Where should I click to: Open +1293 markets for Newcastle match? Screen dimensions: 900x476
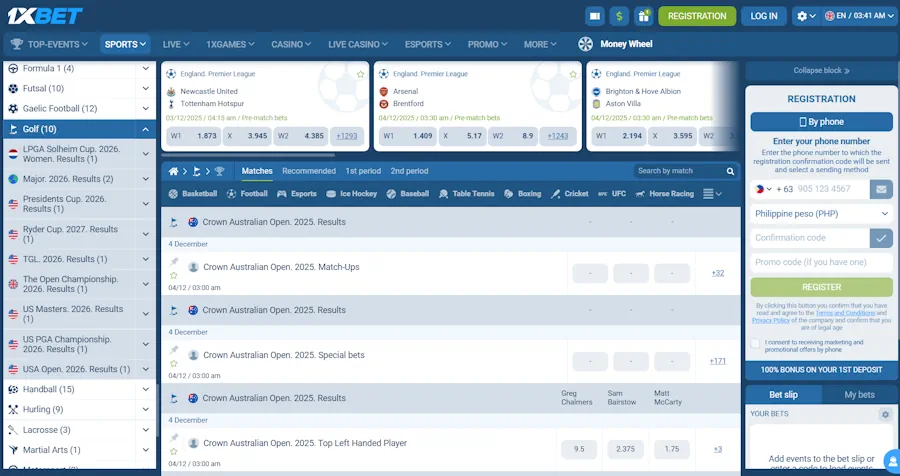pyautogui.click(x=347, y=136)
